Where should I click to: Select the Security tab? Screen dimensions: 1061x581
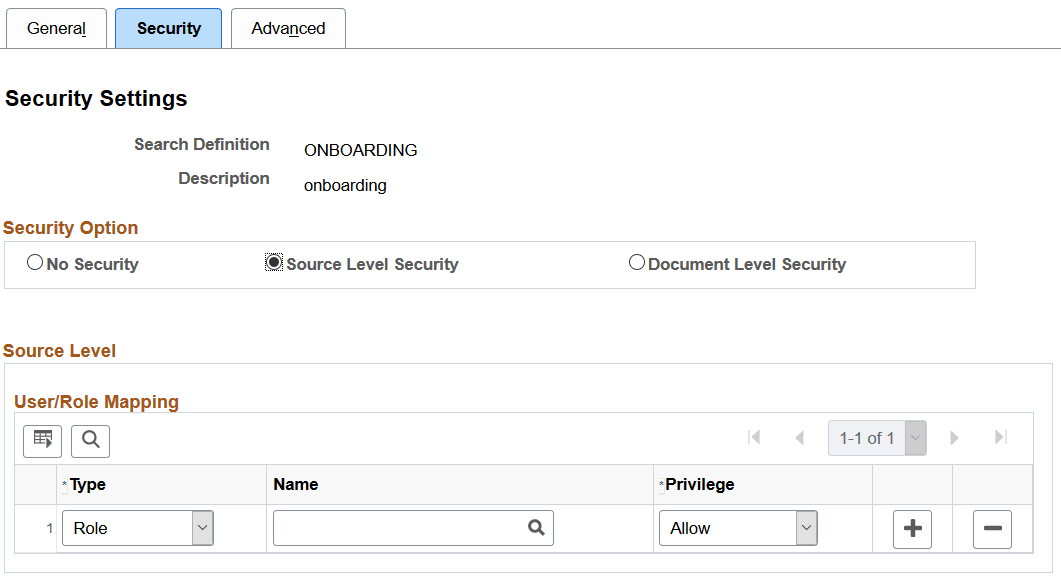pyautogui.click(x=168, y=28)
